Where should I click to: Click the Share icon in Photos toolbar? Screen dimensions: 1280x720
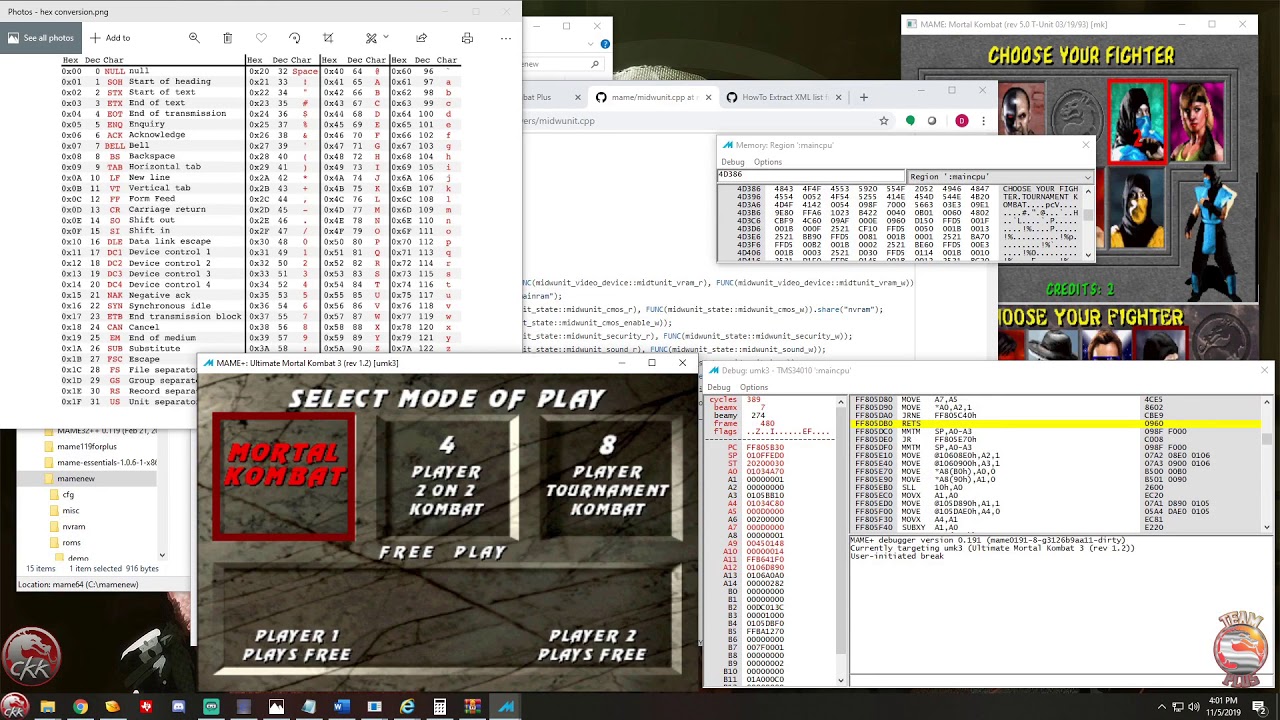pyautogui.click(x=422, y=38)
